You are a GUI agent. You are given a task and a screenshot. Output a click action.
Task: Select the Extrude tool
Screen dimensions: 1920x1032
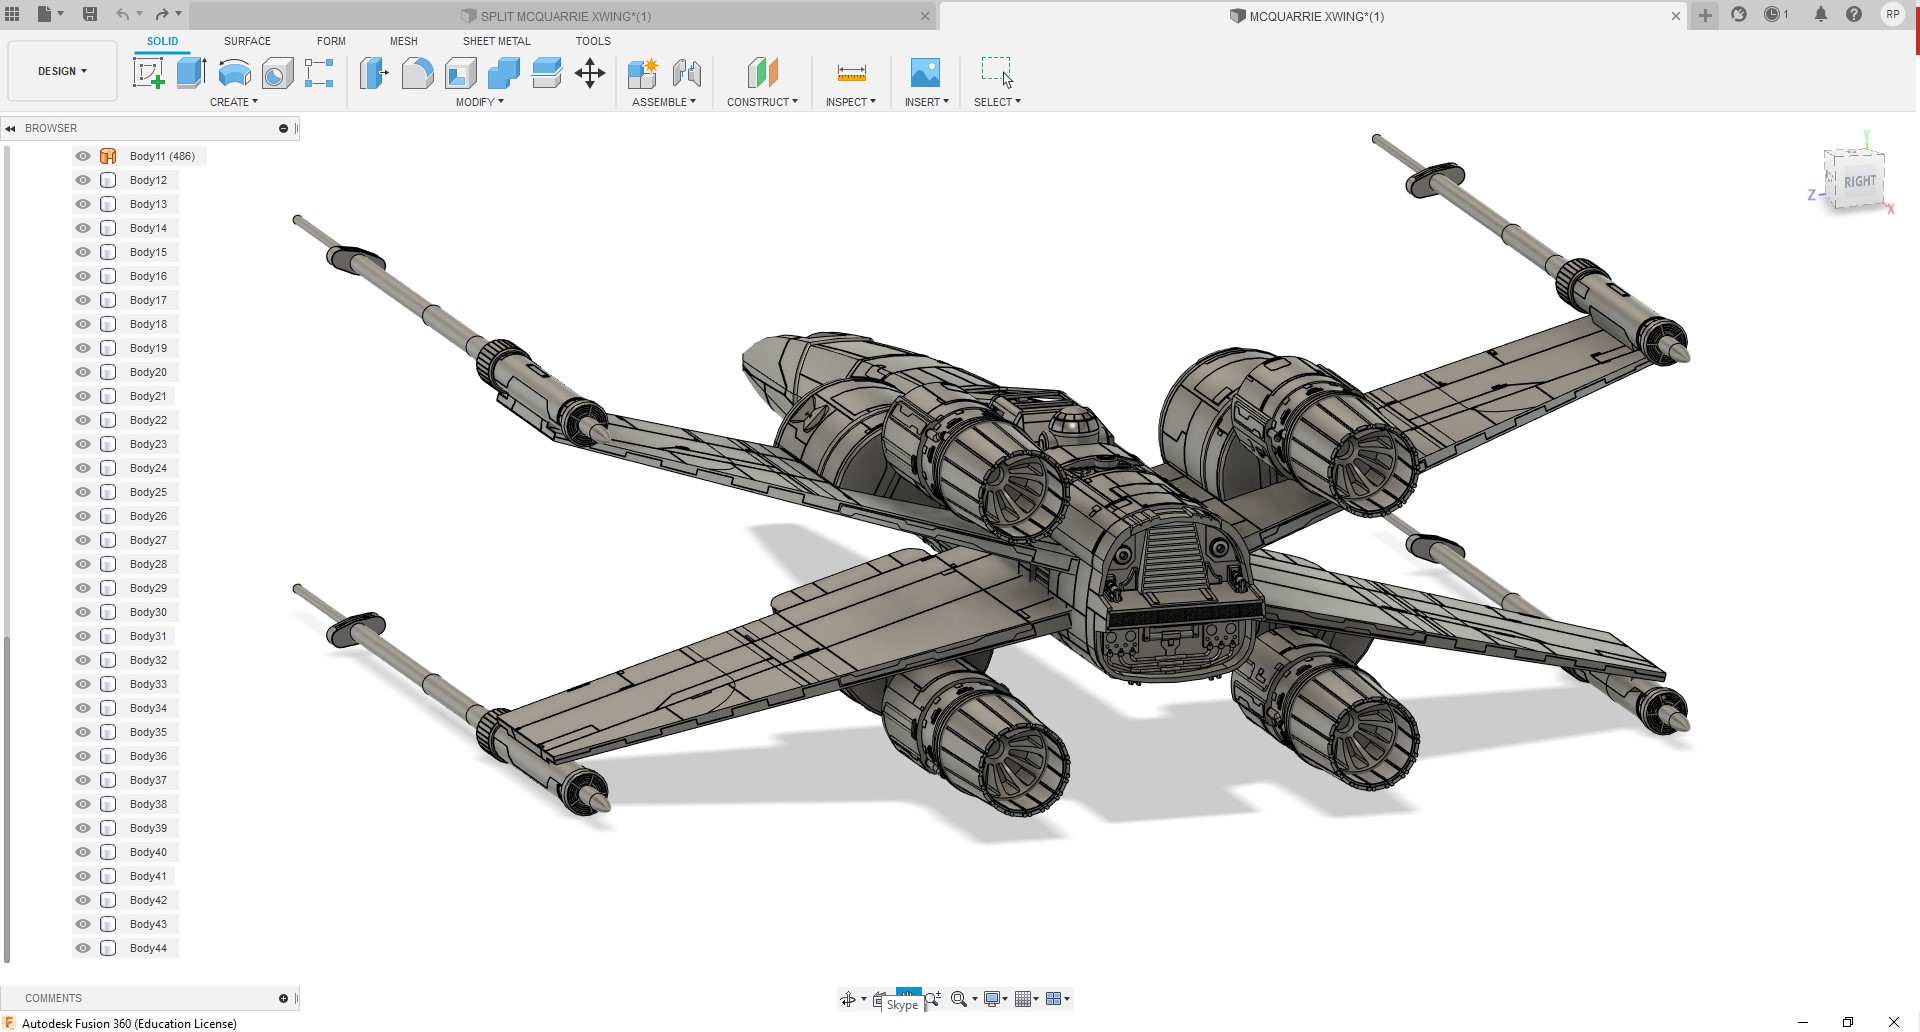click(x=191, y=73)
